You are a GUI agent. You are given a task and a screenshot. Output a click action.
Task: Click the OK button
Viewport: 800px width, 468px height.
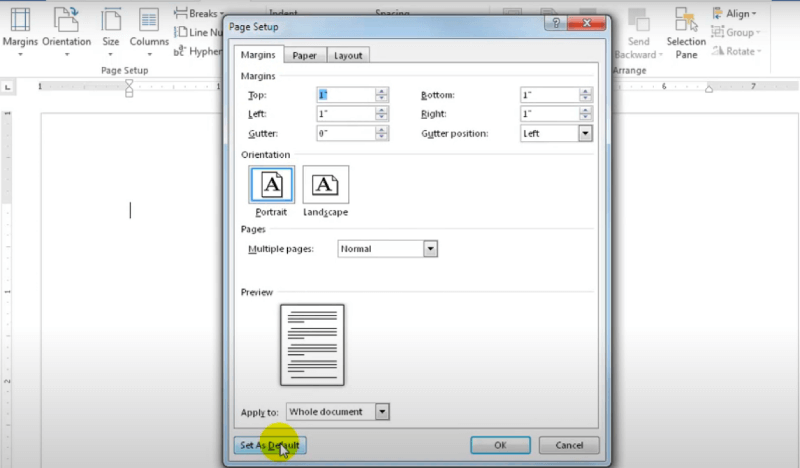click(x=500, y=445)
